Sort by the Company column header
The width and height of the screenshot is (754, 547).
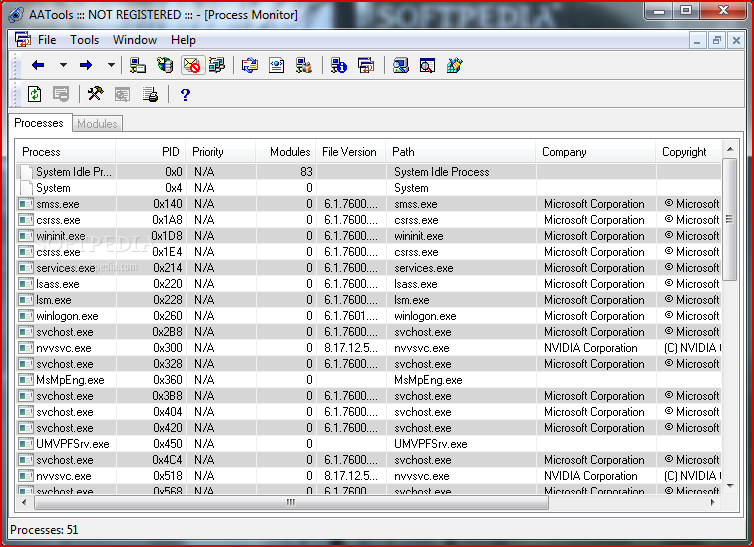pyautogui.click(x=595, y=152)
